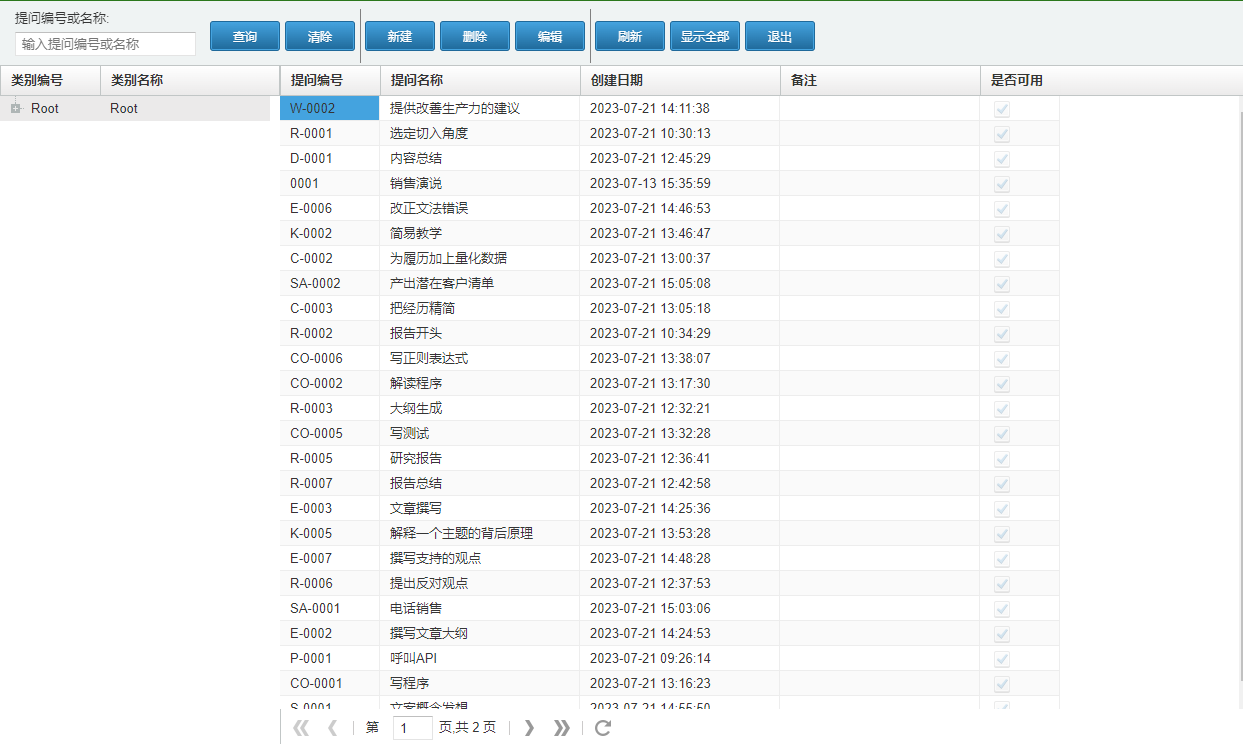Click the 编辑 button
The image size is (1243, 744).
click(x=550, y=36)
